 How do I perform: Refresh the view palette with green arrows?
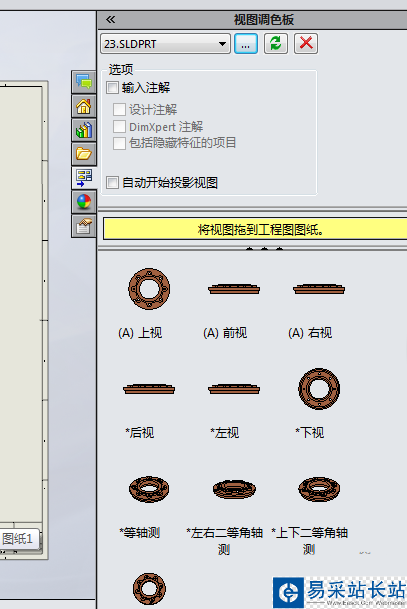276,44
